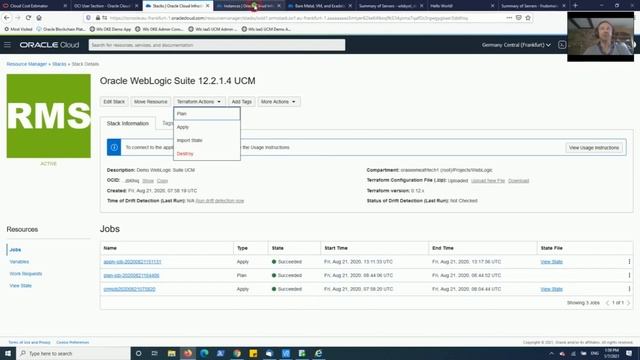Screen dimensions: 640x360
Task: Click the Oracle Cloud logo
Action: [49, 45]
